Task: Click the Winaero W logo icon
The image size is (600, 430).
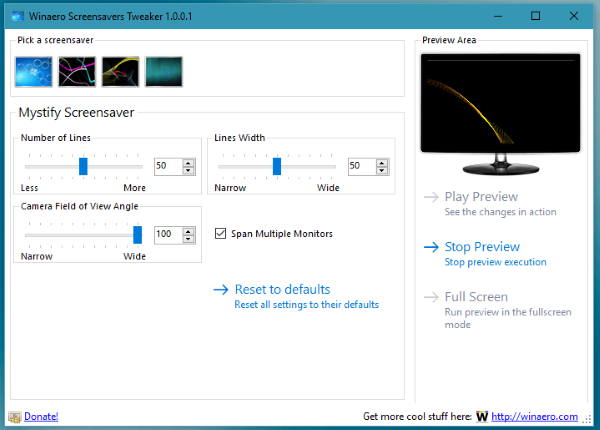Action: [482, 416]
